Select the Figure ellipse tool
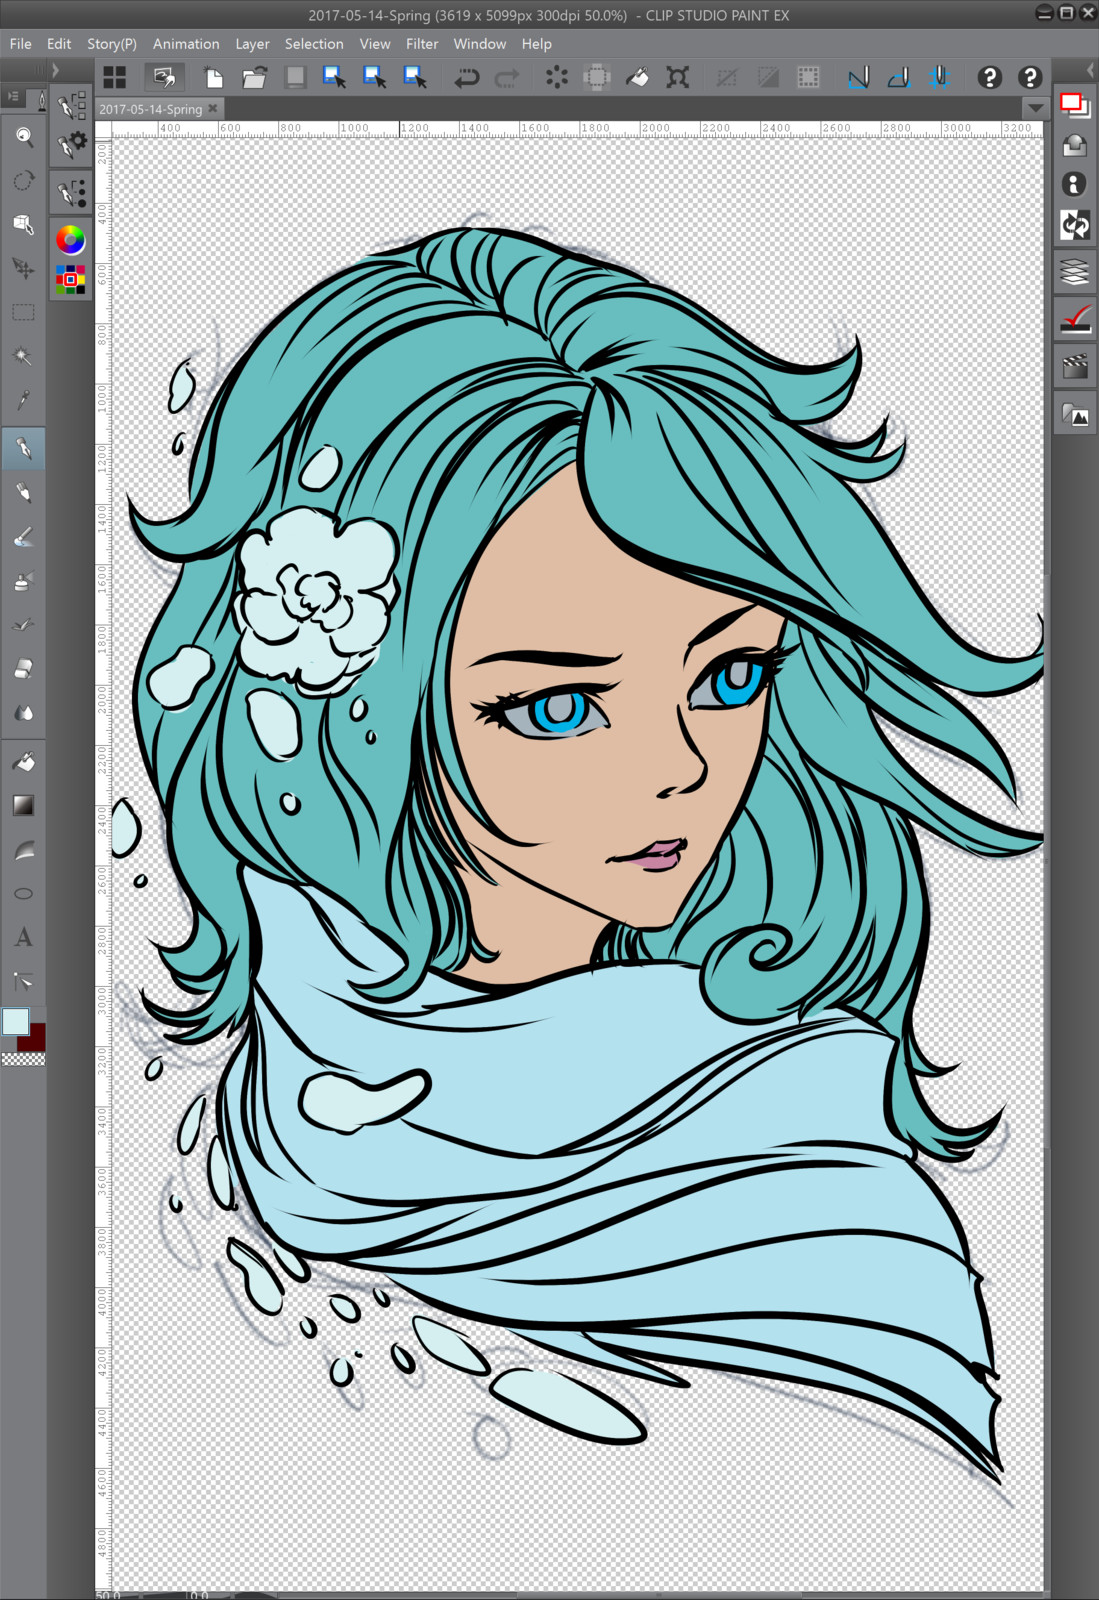The image size is (1099, 1600). pos(23,894)
